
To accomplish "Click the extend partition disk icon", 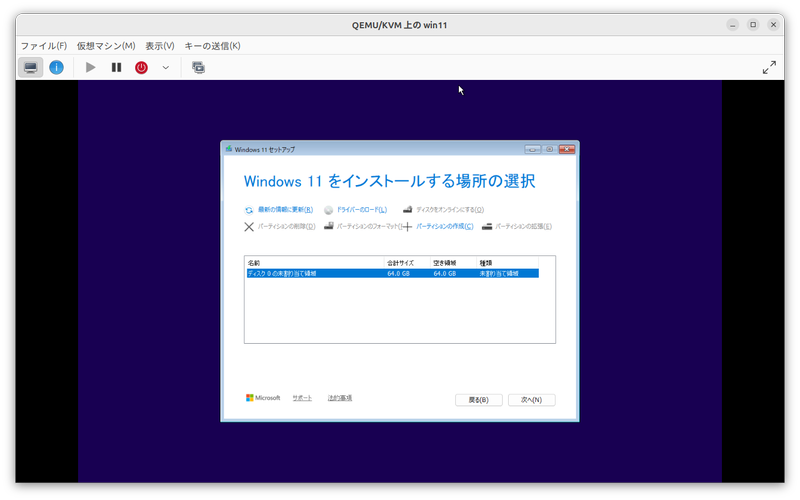I will pos(487,227).
